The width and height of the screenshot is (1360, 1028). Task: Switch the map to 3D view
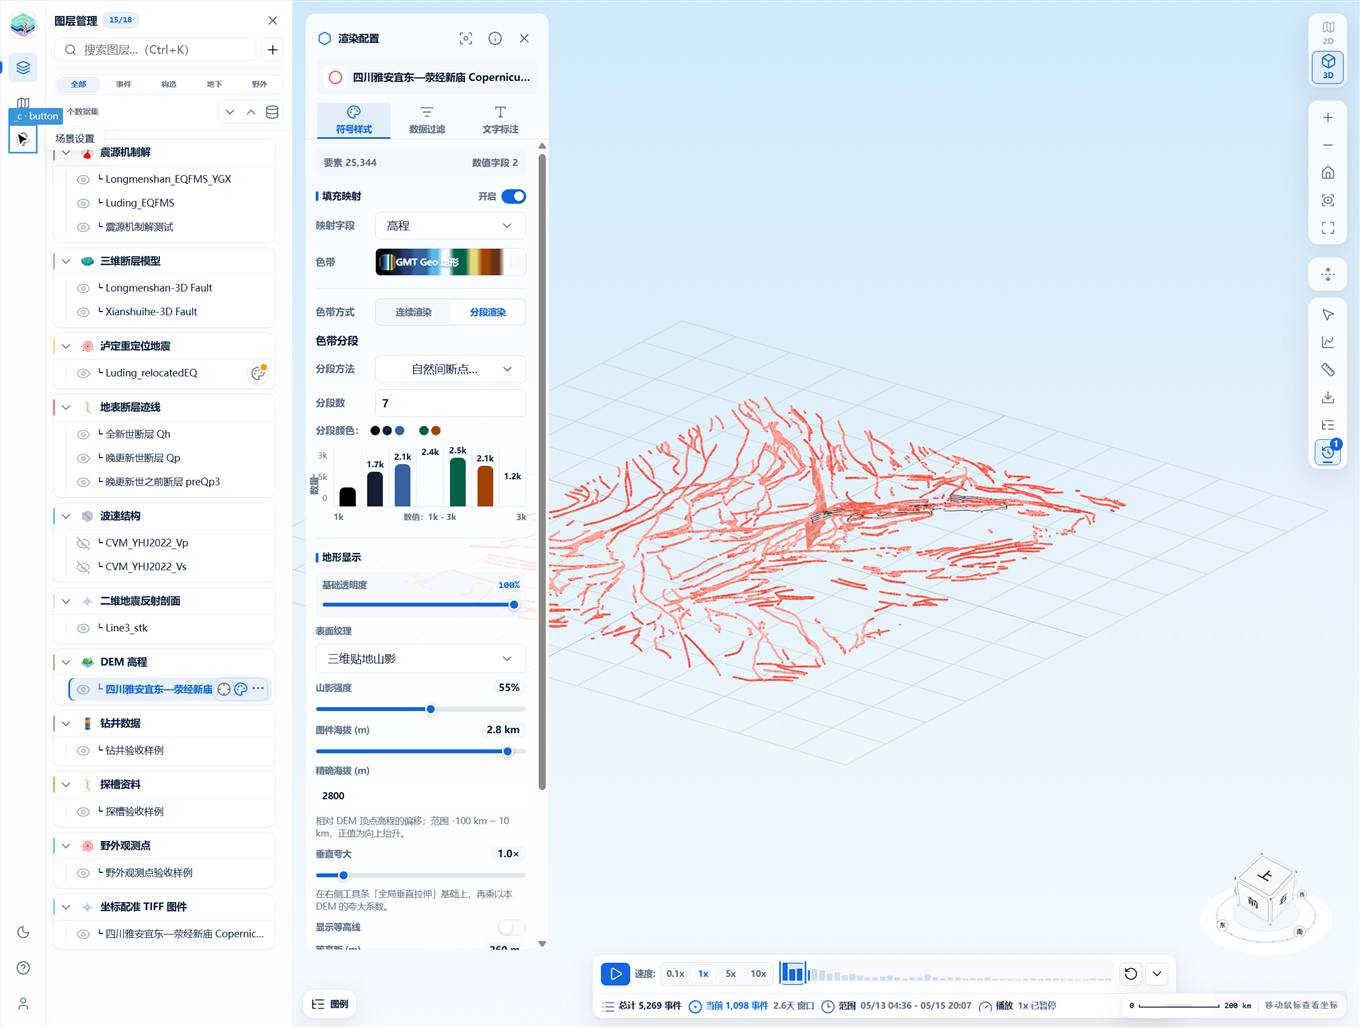1328,66
